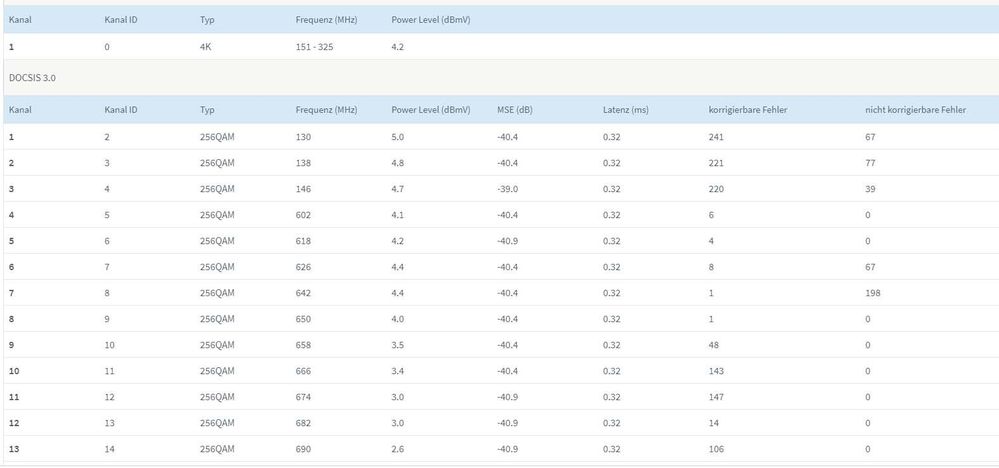Click power level value 4.1

(398, 215)
